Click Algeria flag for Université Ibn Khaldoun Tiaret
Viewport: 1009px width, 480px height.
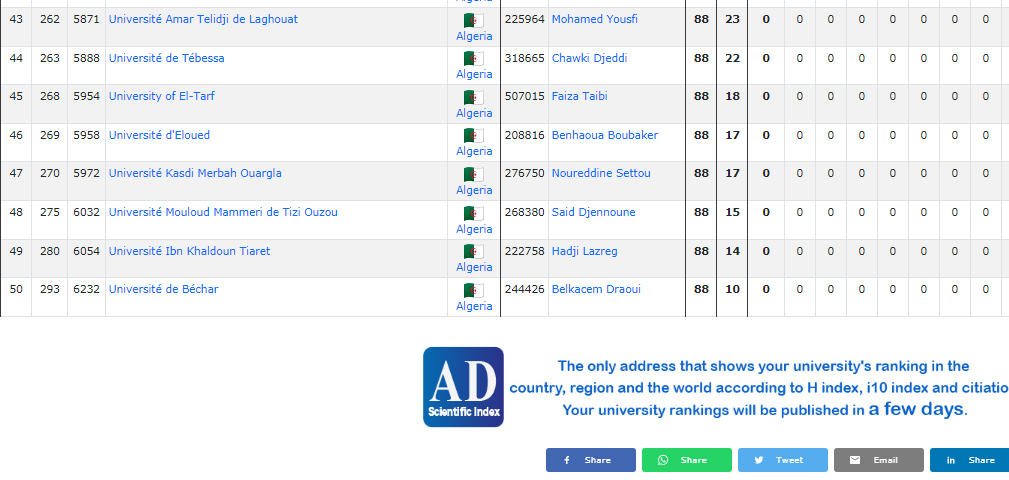474,252
